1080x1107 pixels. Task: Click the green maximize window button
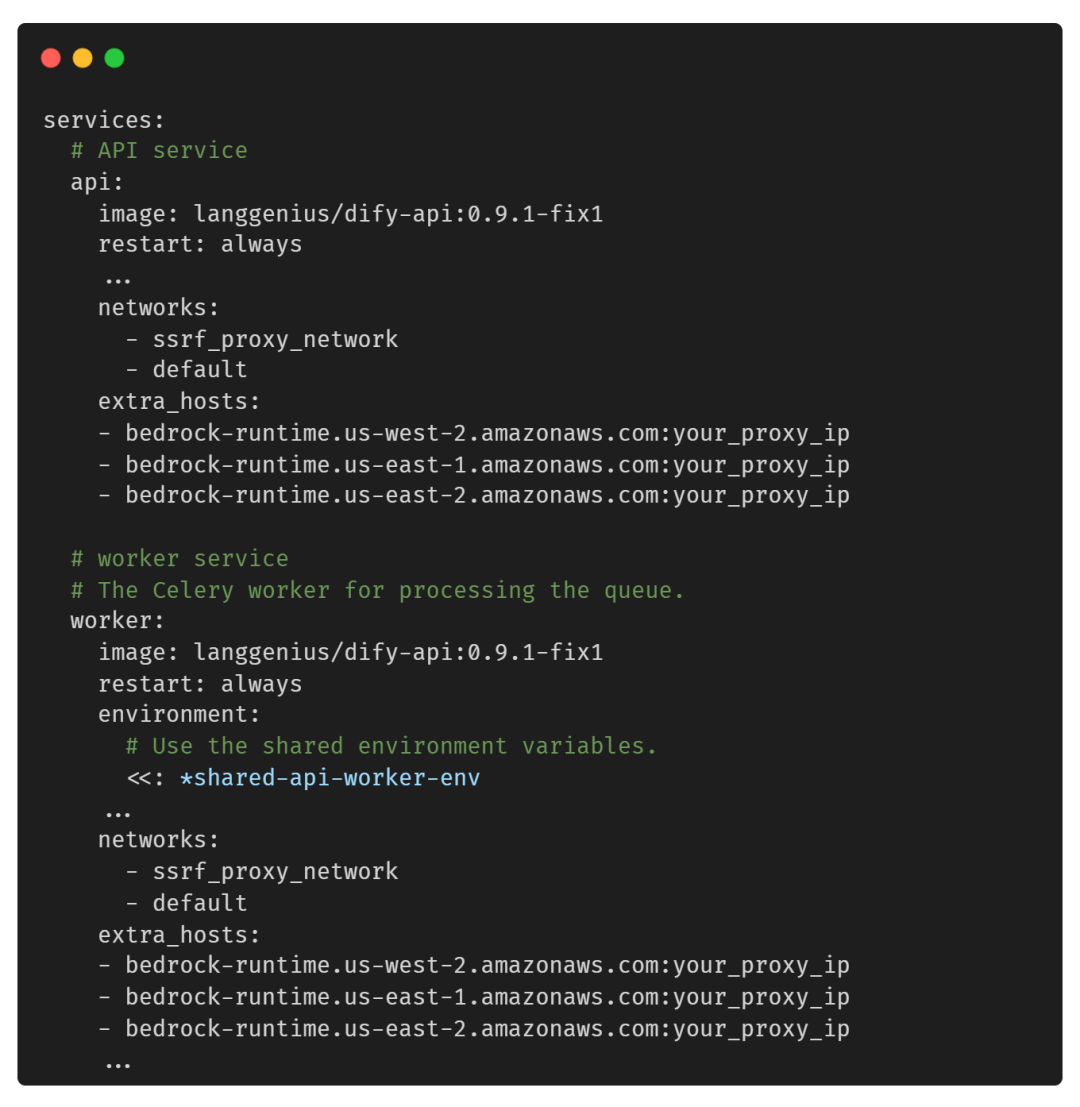click(115, 58)
